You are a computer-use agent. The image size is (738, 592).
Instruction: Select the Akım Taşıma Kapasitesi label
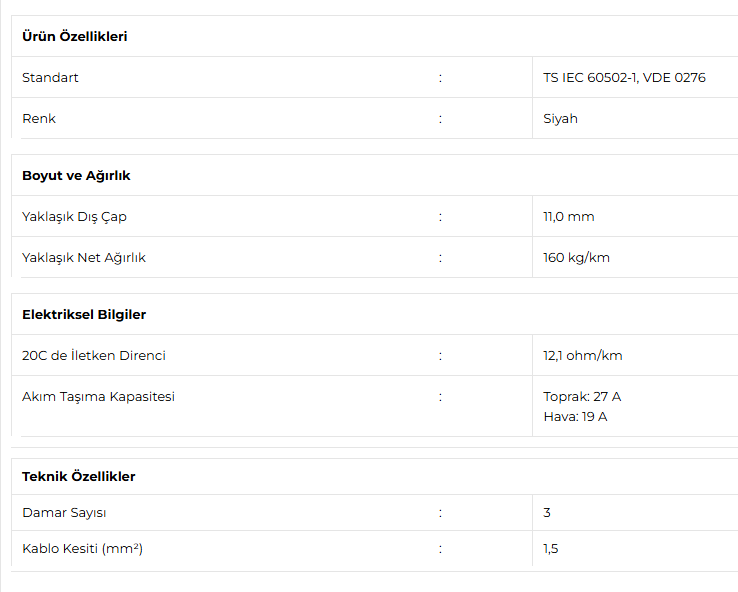click(98, 397)
